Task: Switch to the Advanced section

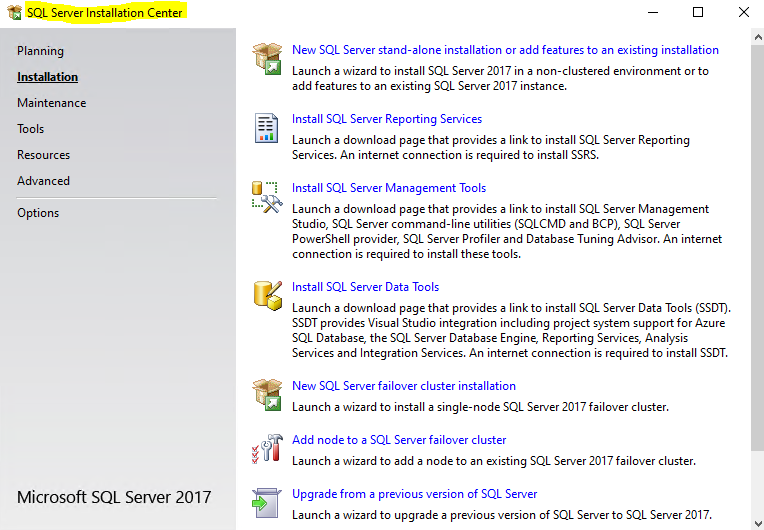Action: click(43, 181)
